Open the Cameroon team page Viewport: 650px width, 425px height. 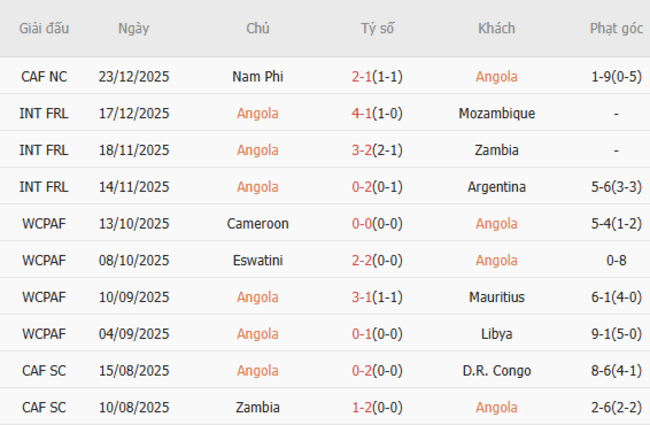click(257, 223)
